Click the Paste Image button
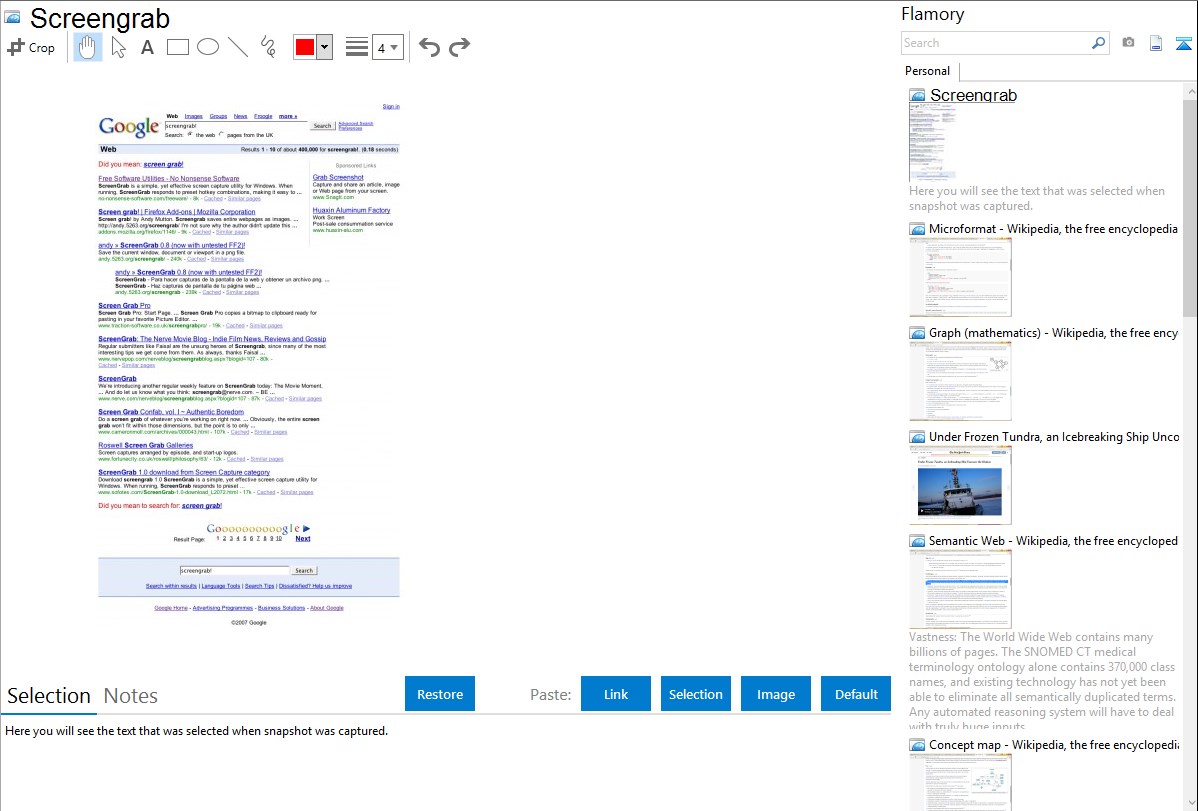Image resolution: width=1198 pixels, height=811 pixels. [x=775, y=694]
